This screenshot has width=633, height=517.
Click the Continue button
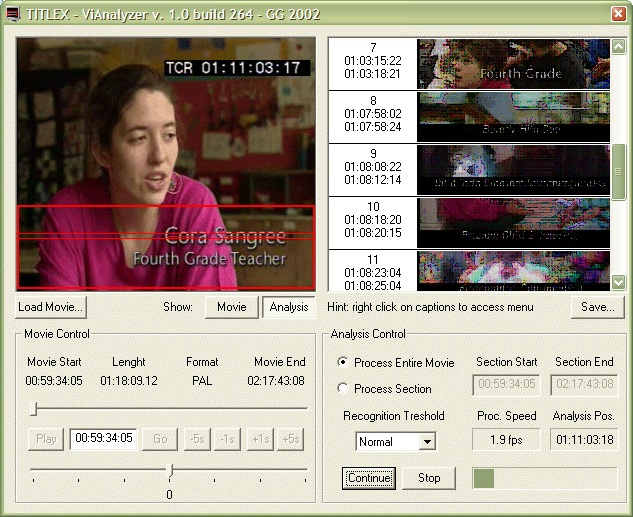pyautogui.click(x=369, y=478)
